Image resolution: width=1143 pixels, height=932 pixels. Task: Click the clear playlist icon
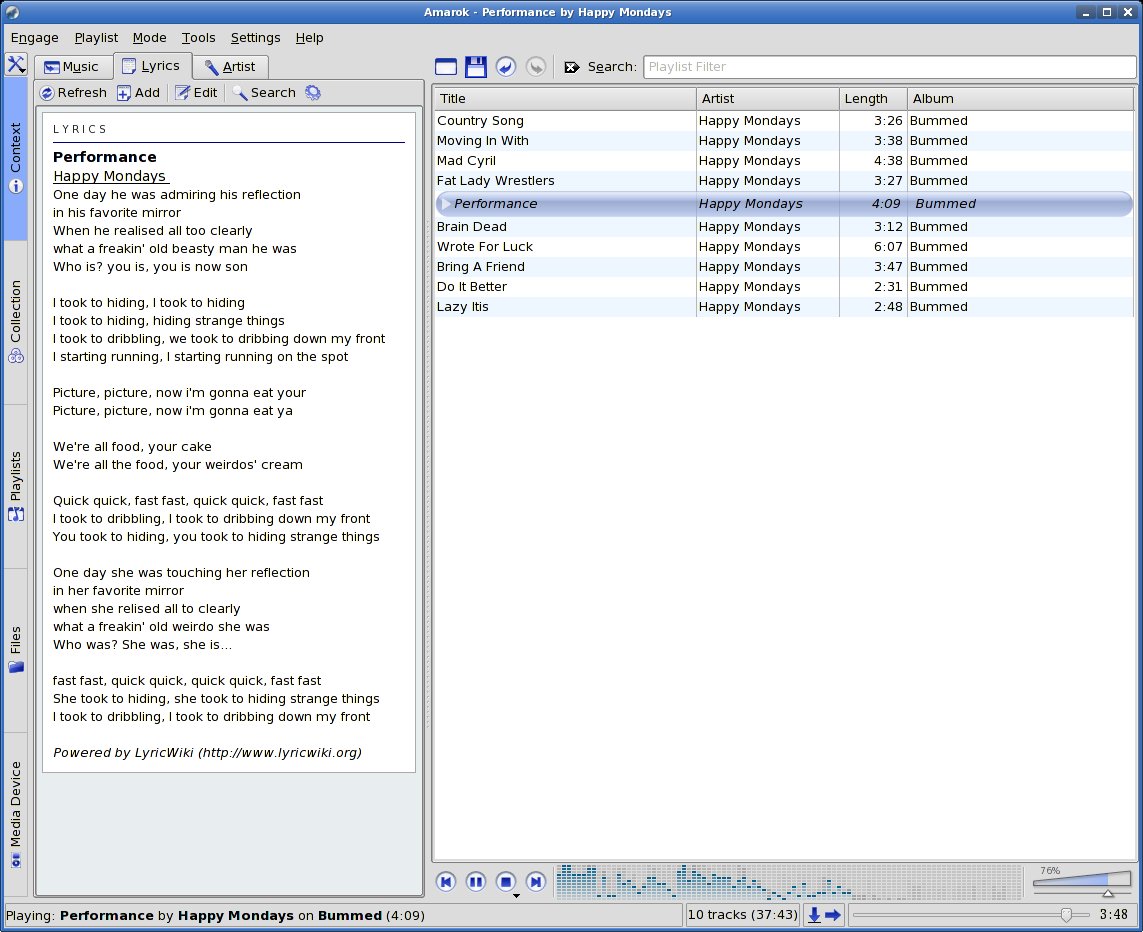(446, 67)
